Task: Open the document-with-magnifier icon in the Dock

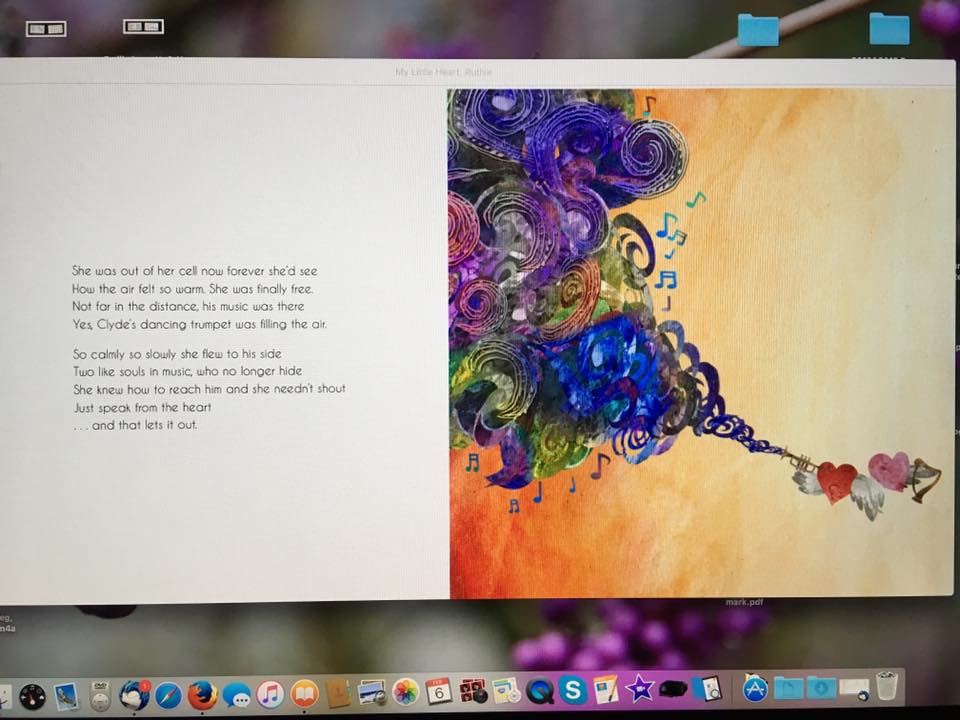Action: pos(707,688)
